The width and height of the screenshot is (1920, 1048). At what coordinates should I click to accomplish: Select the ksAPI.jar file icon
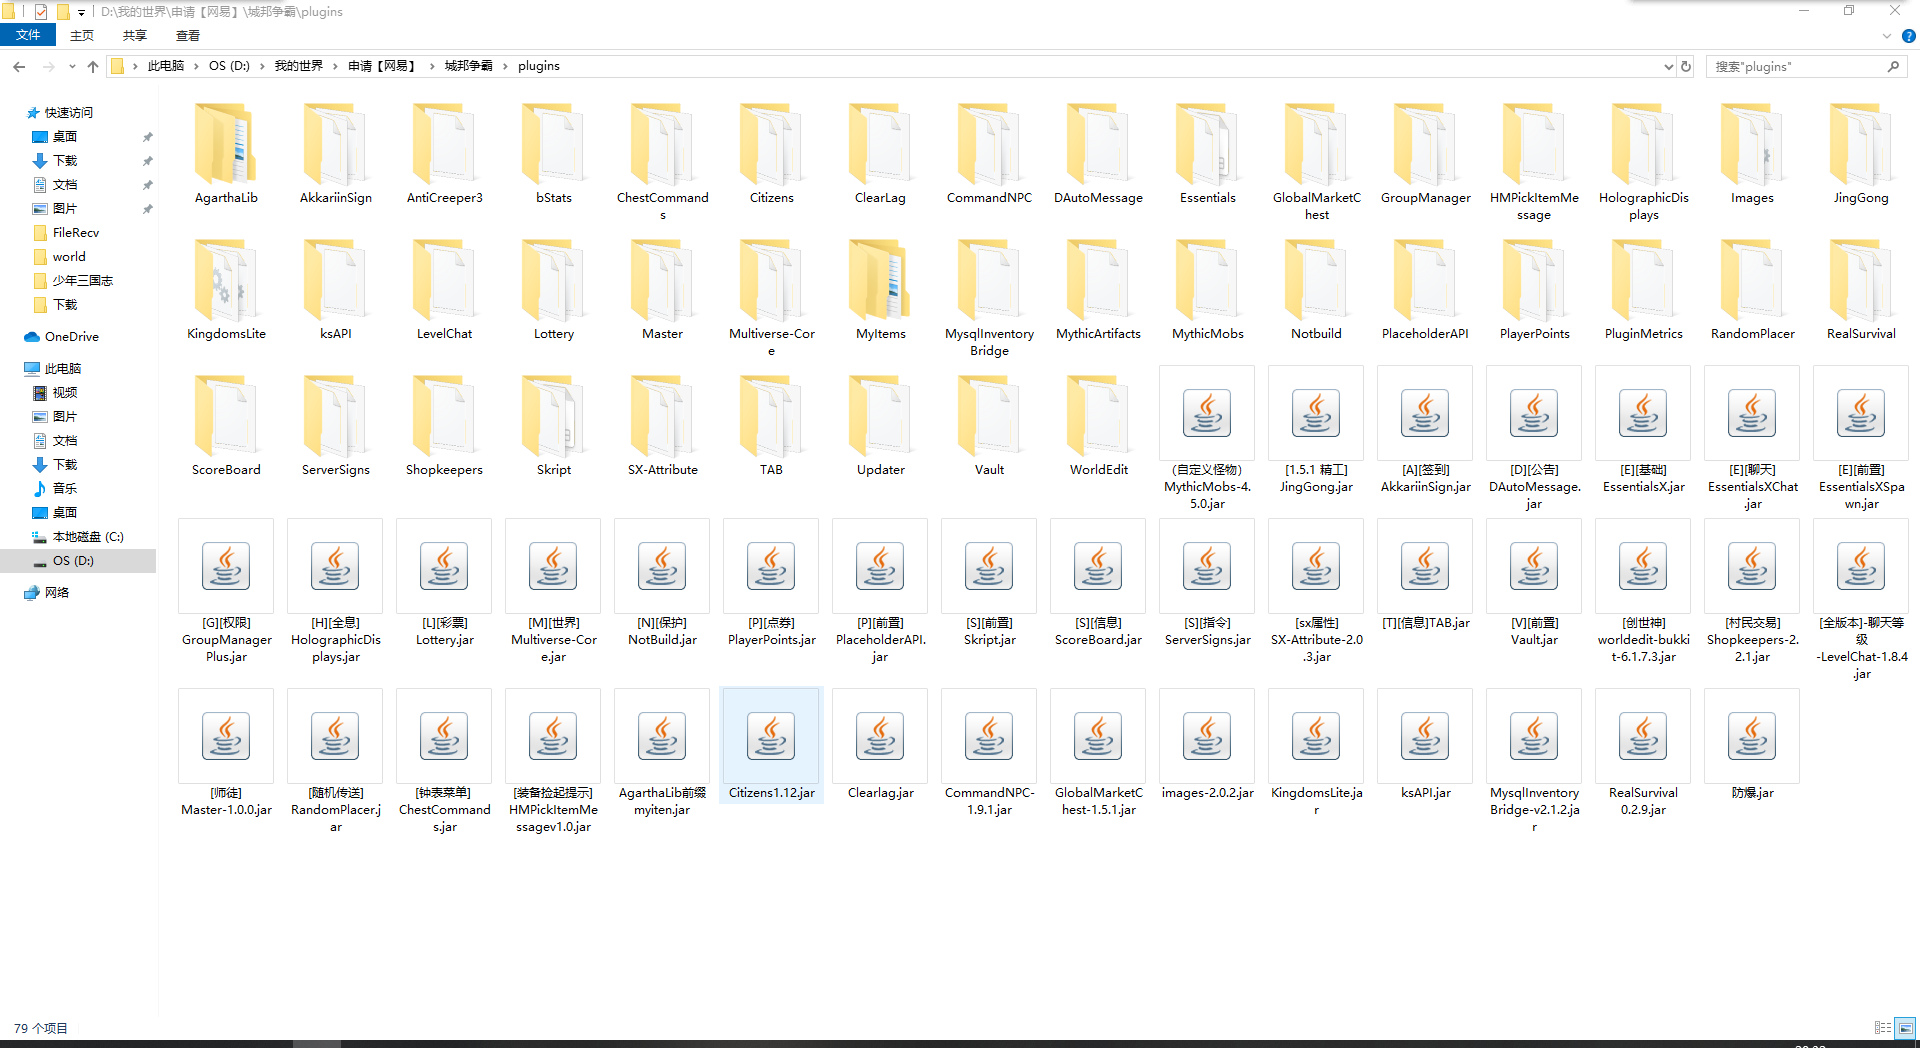(1425, 736)
